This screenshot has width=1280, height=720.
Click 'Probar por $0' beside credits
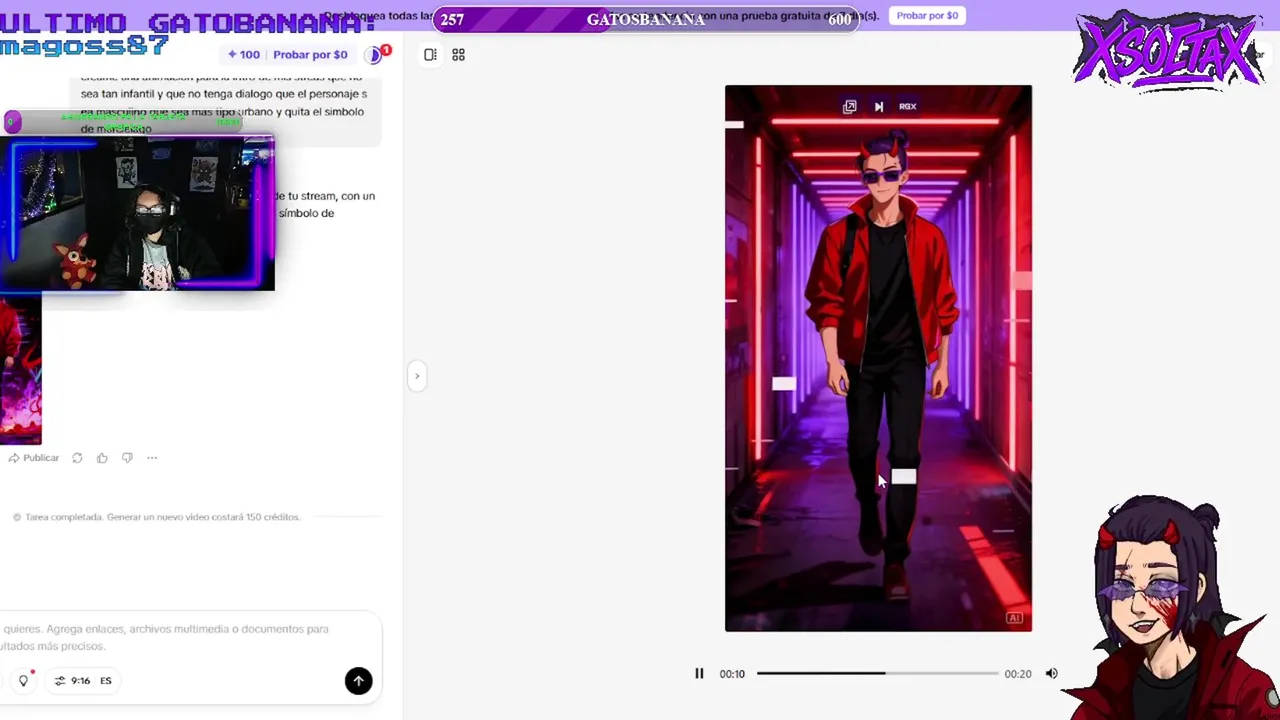[x=310, y=55]
